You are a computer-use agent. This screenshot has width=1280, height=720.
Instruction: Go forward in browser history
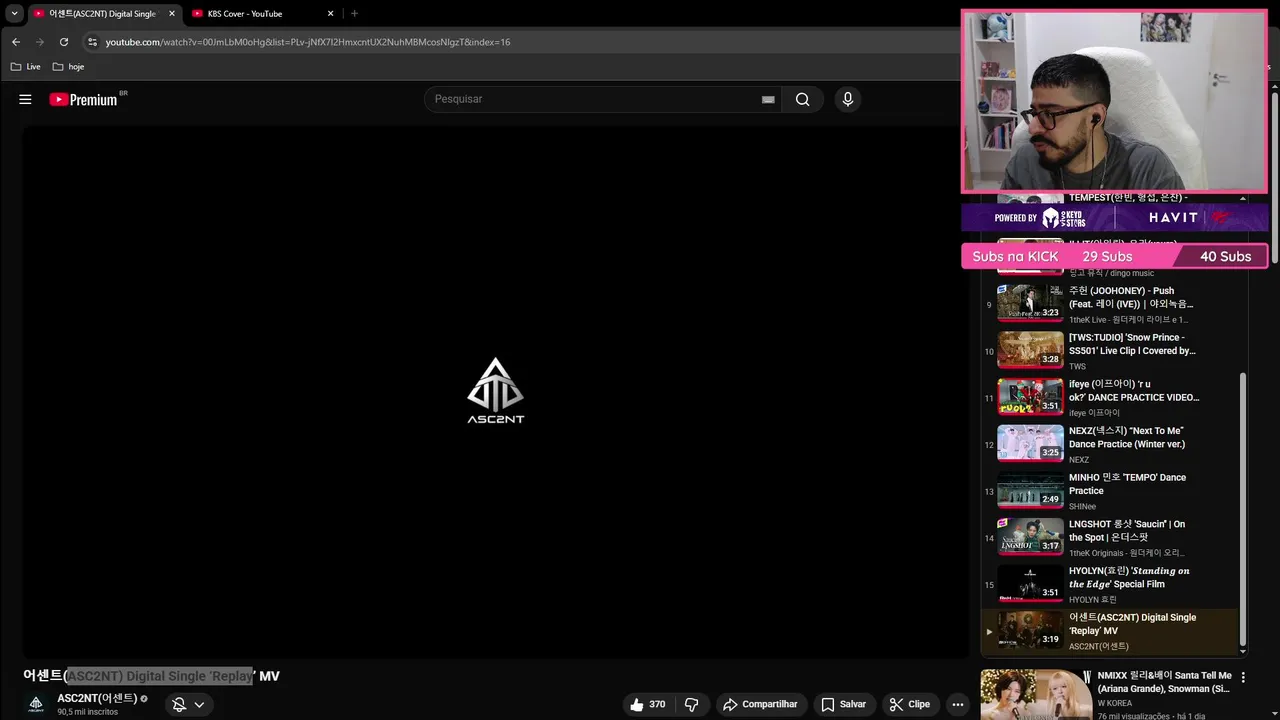(x=40, y=42)
